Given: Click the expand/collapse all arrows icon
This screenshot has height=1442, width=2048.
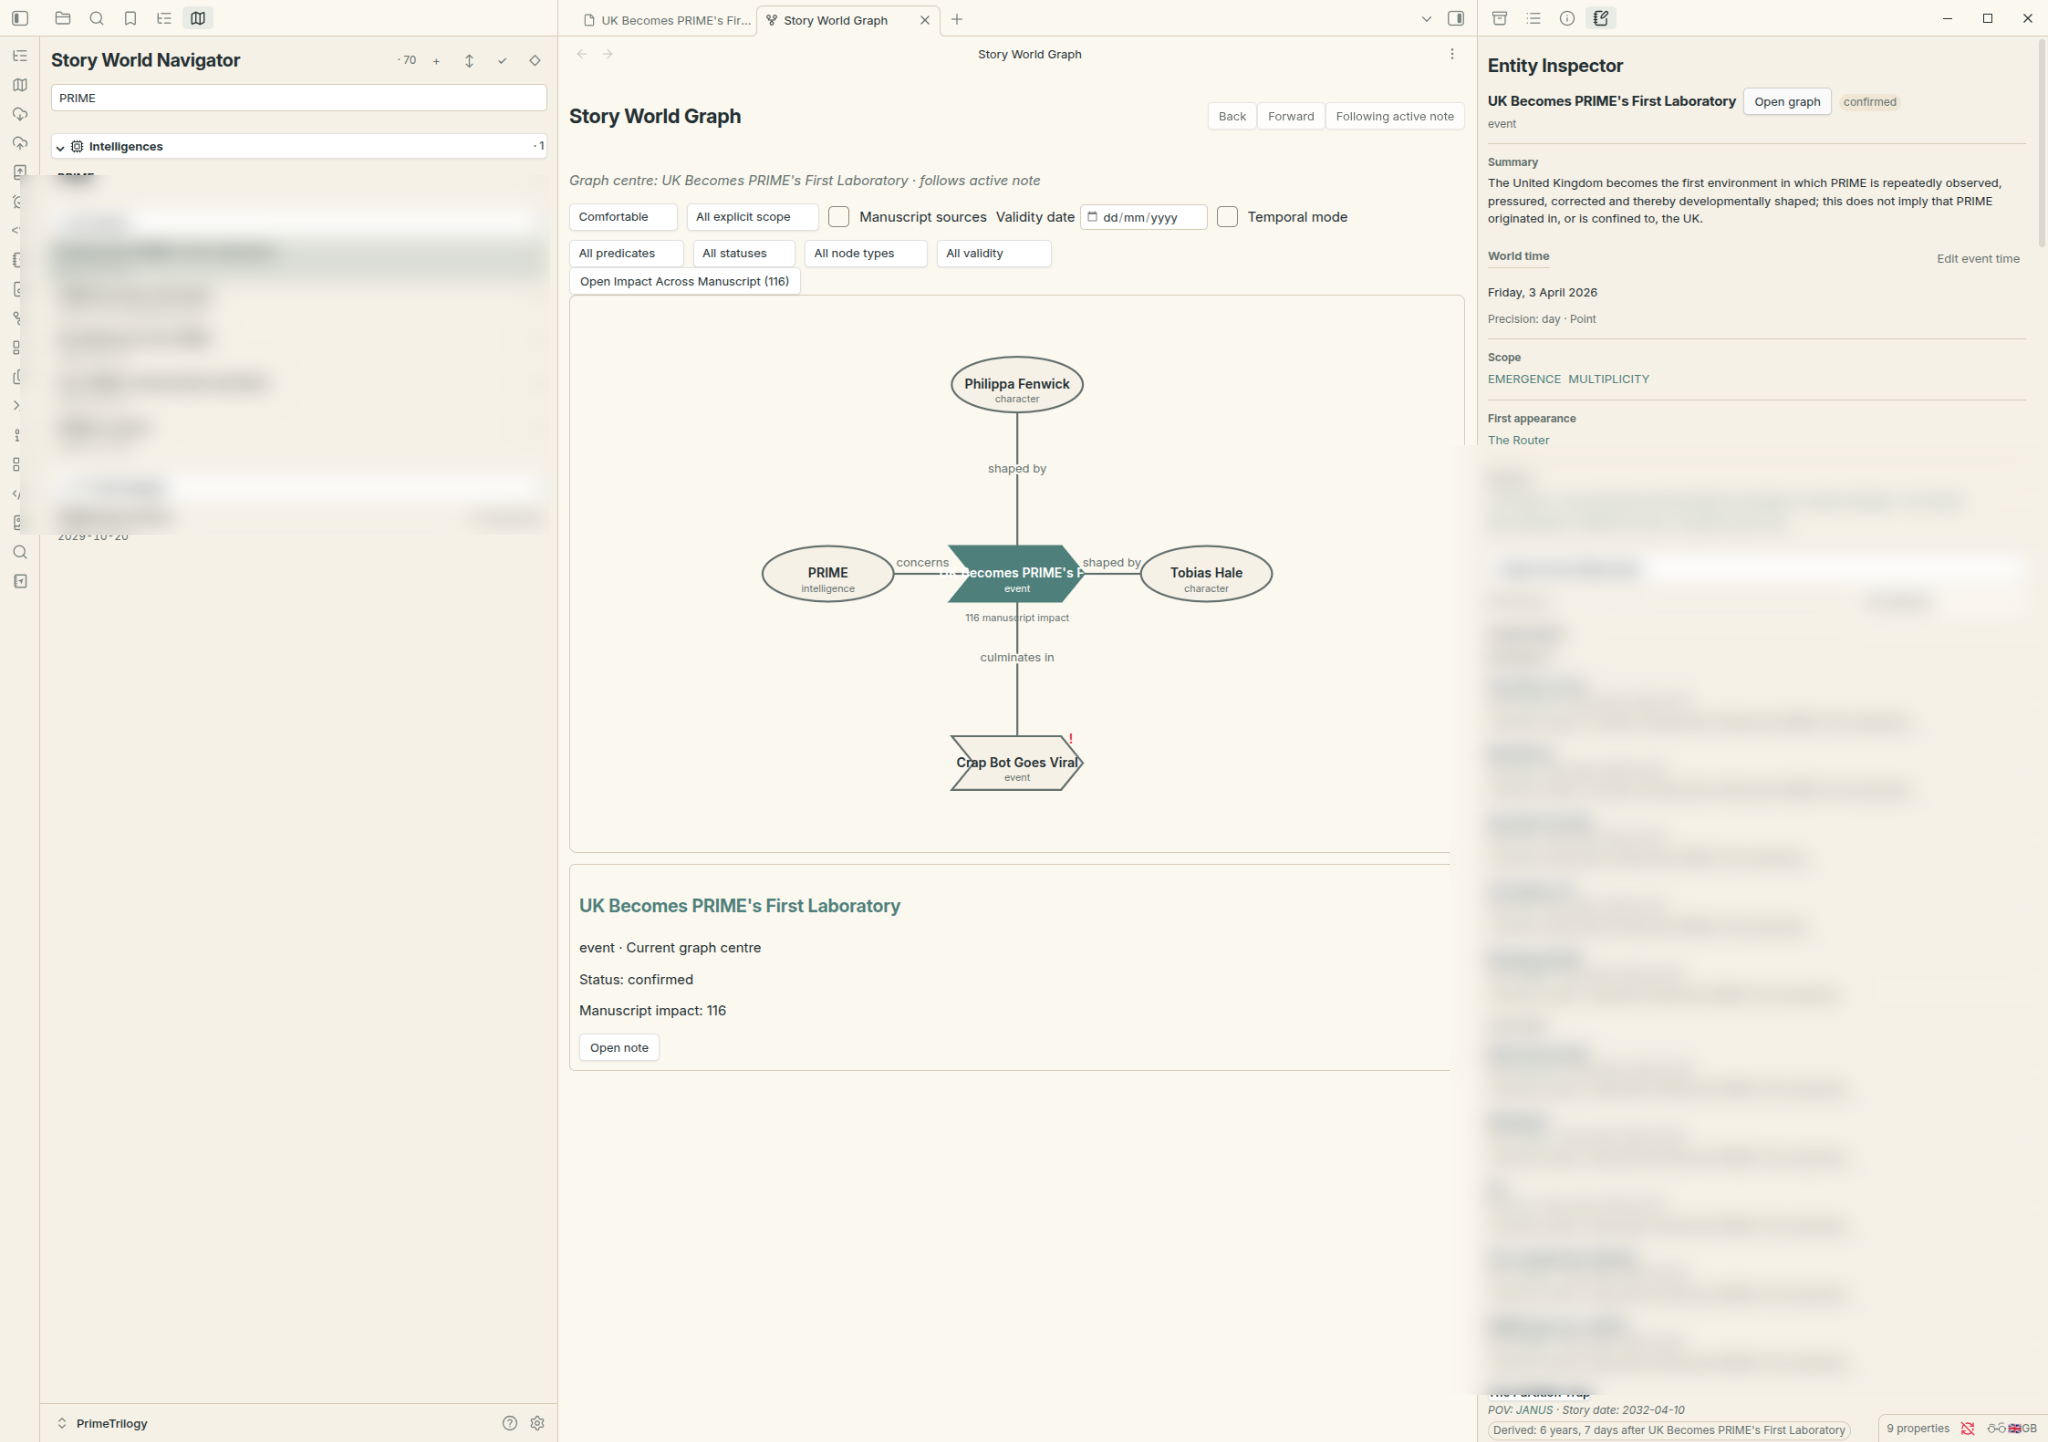Looking at the screenshot, I should [469, 61].
